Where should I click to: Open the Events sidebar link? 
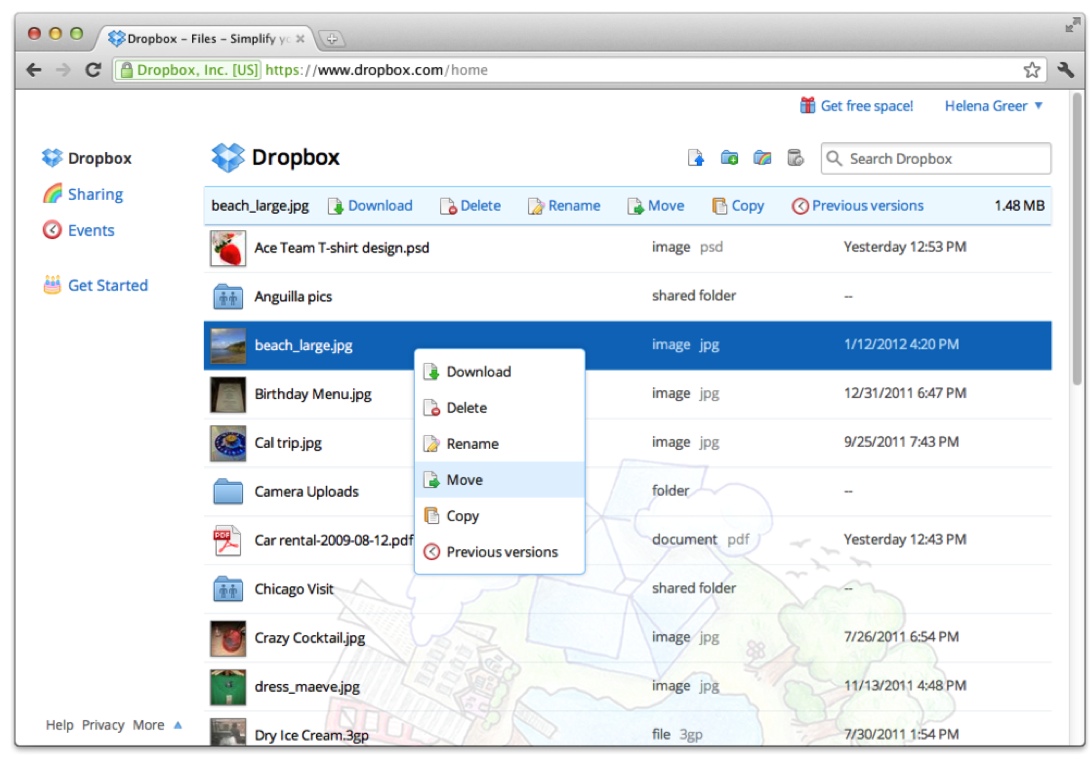[x=91, y=231]
